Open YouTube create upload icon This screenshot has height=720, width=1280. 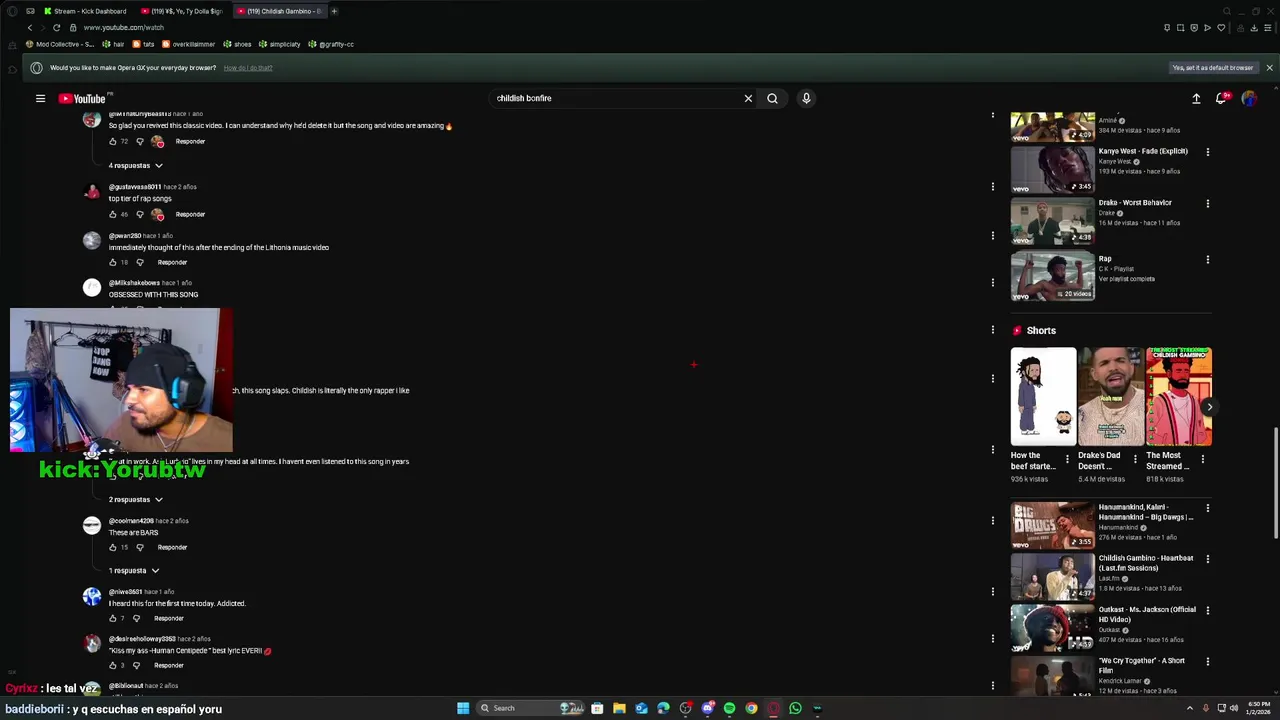coord(1196,98)
